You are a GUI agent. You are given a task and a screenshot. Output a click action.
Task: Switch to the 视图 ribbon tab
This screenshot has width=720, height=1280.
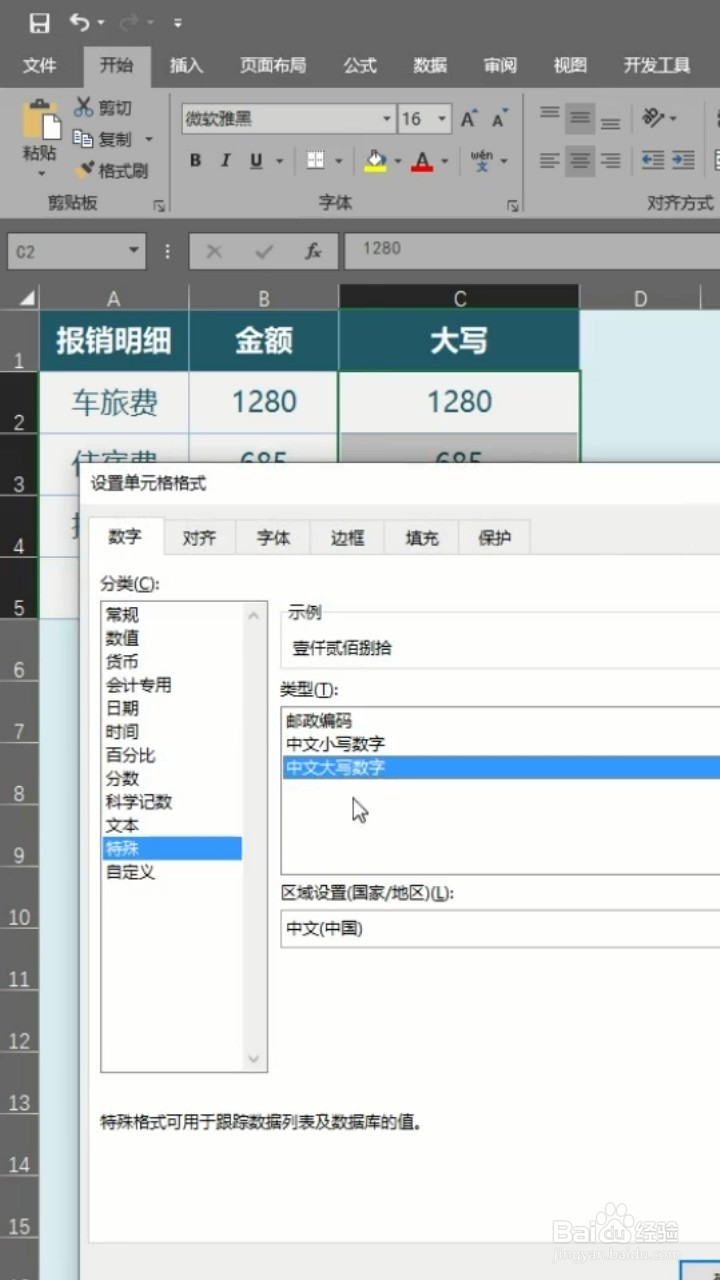[570, 65]
